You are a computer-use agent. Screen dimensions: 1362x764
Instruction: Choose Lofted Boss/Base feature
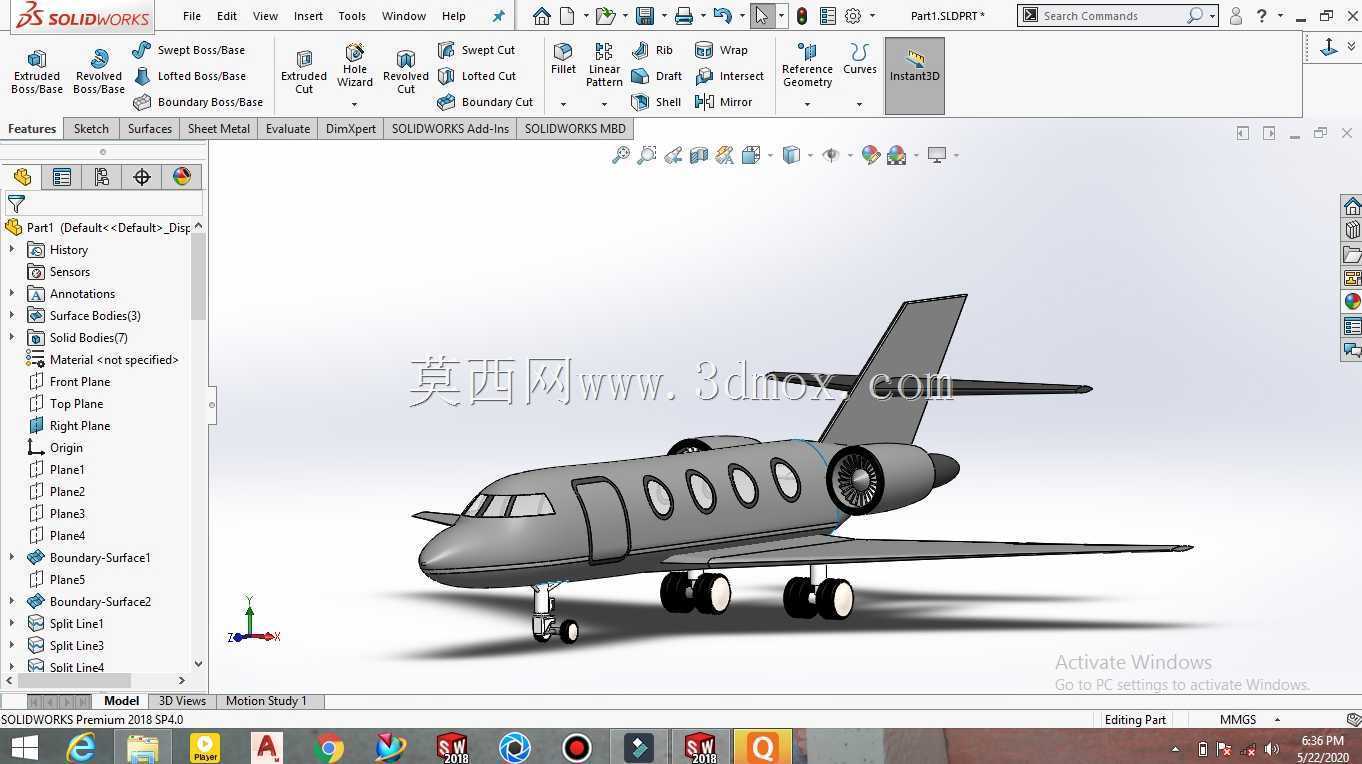tap(189, 76)
